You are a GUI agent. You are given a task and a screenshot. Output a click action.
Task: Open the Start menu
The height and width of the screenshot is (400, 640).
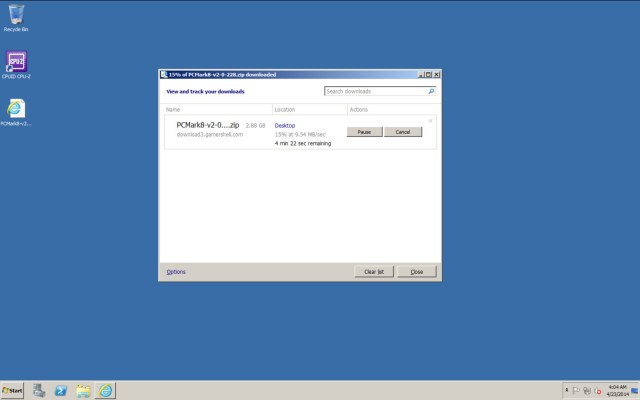12,391
